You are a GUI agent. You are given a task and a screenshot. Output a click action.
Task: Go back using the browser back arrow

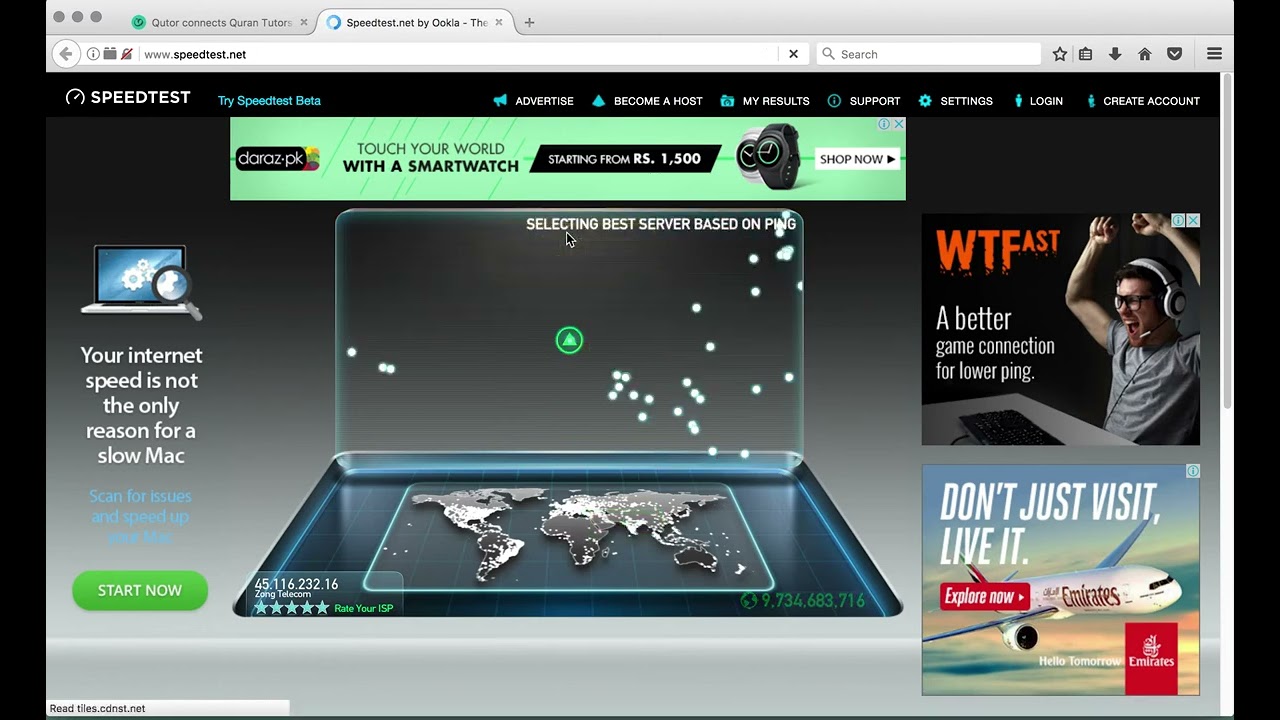pos(66,54)
